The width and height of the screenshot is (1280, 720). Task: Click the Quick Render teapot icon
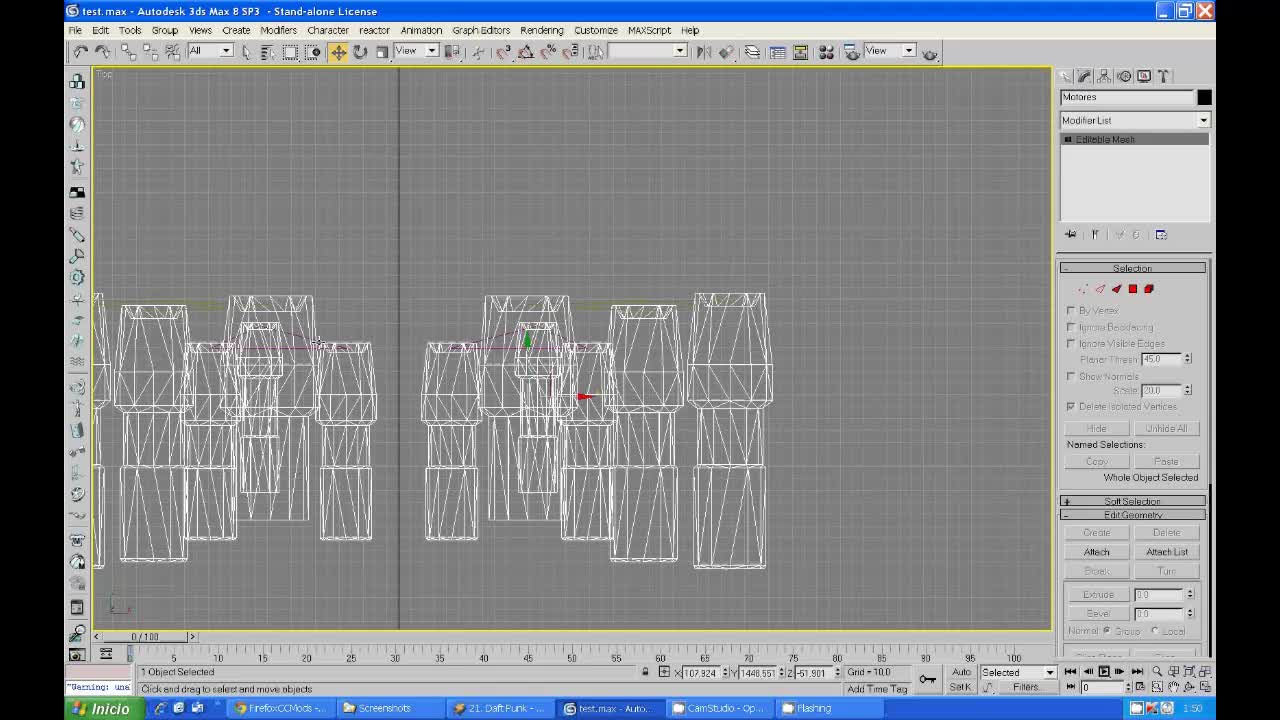point(930,52)
